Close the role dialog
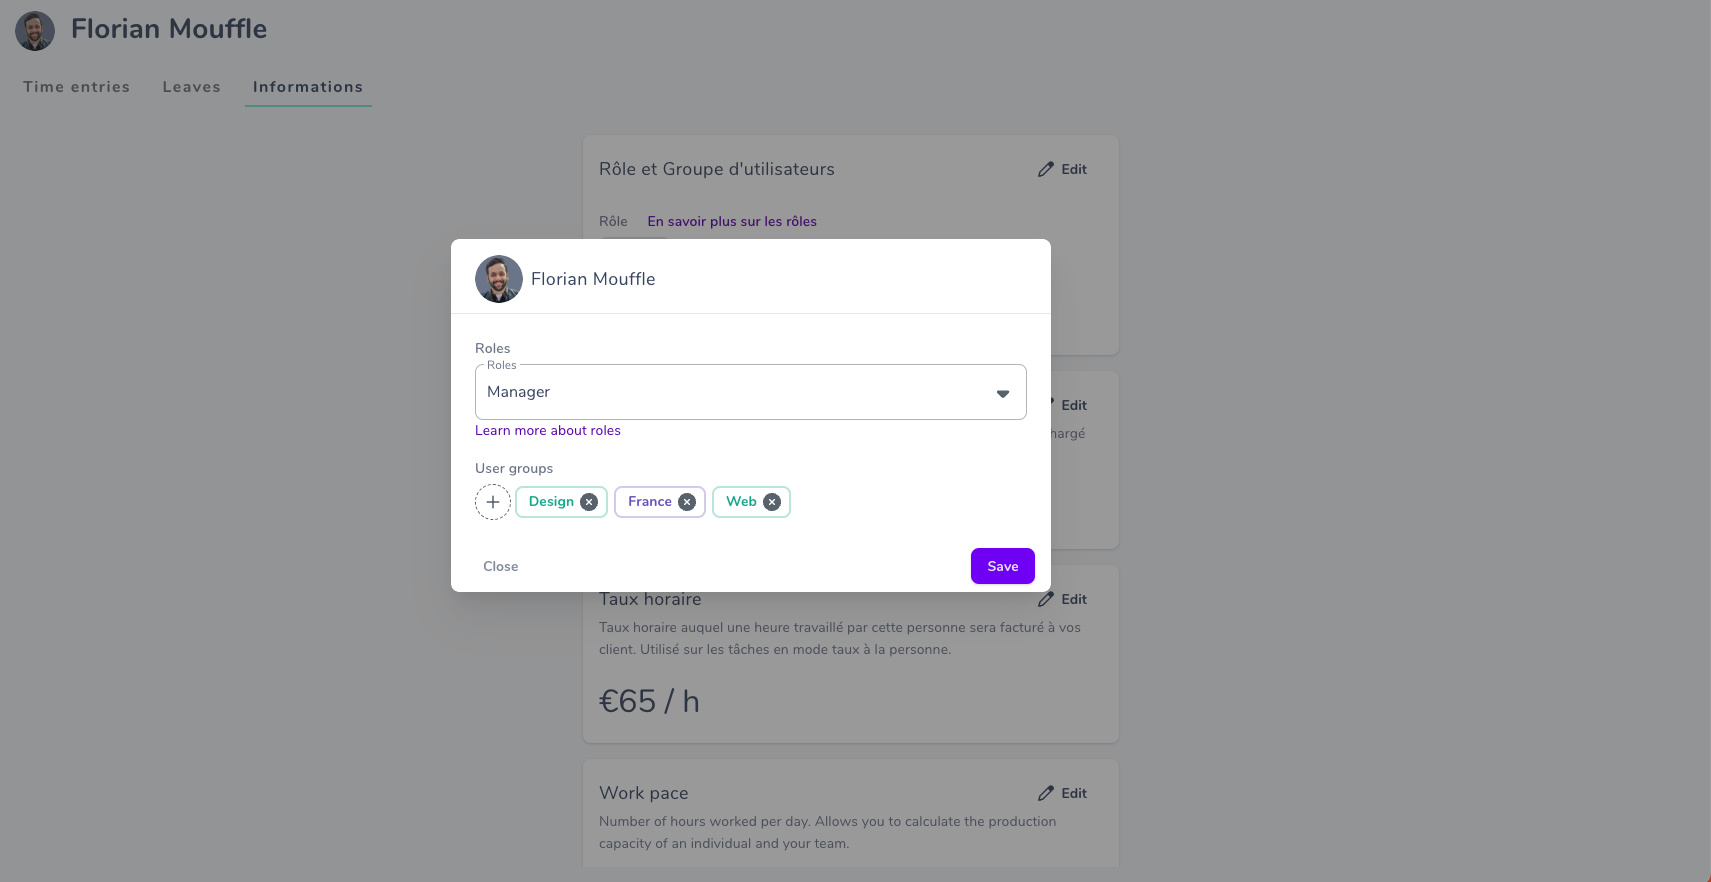The height and width of the screenshot is (882, 1711). [501, 566]
